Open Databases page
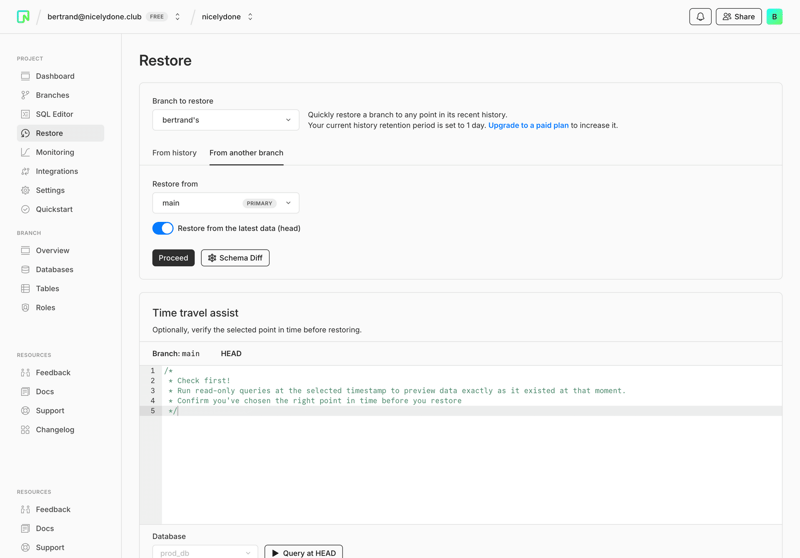Image resolution: width=800 pixels, height=558 pixels. click(x=60, y=269)
